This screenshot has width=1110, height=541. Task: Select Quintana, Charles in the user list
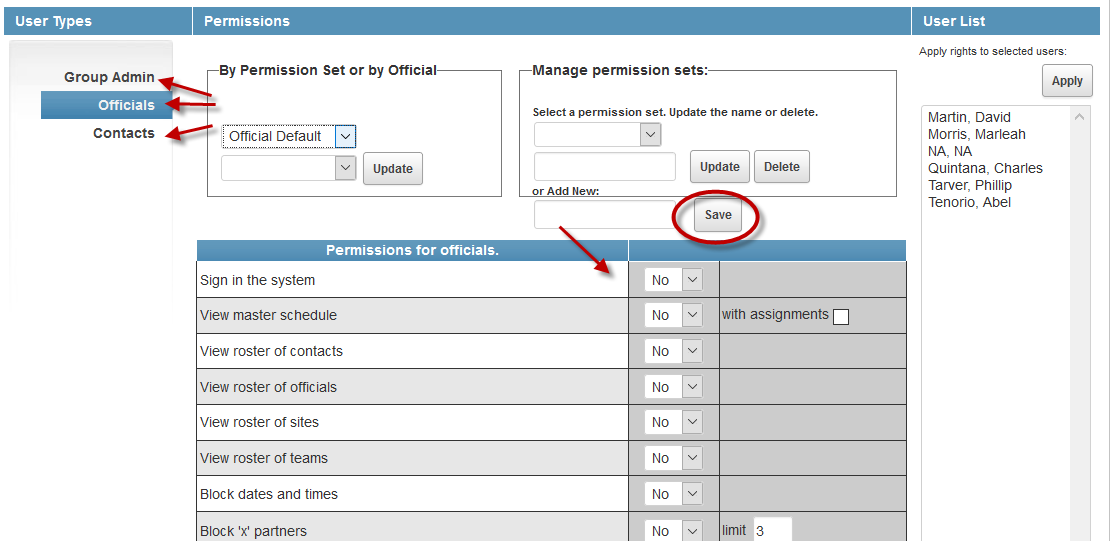coord(985,168)
